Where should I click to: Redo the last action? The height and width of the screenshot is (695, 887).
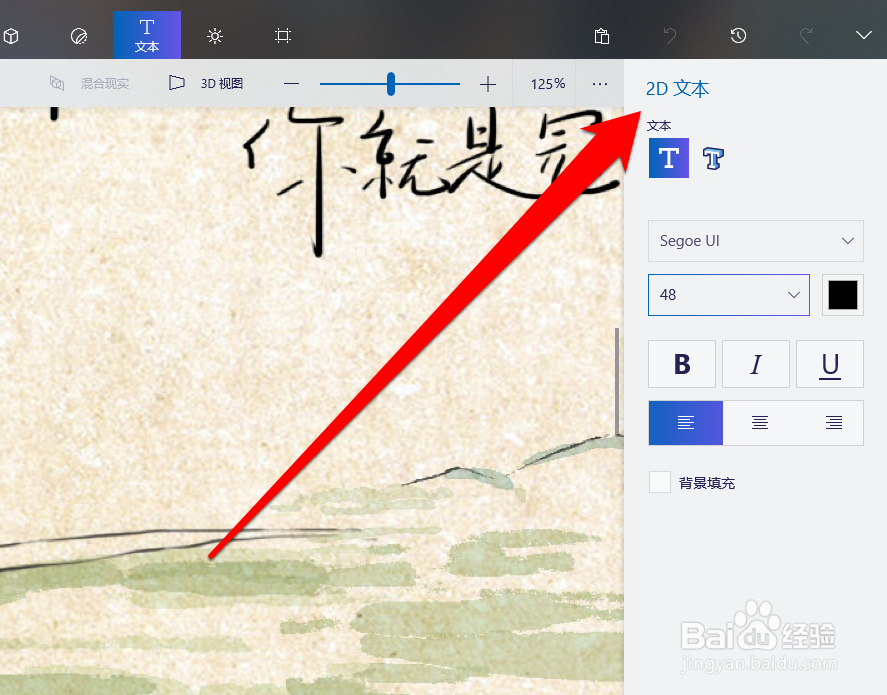[x=806, y=36]
